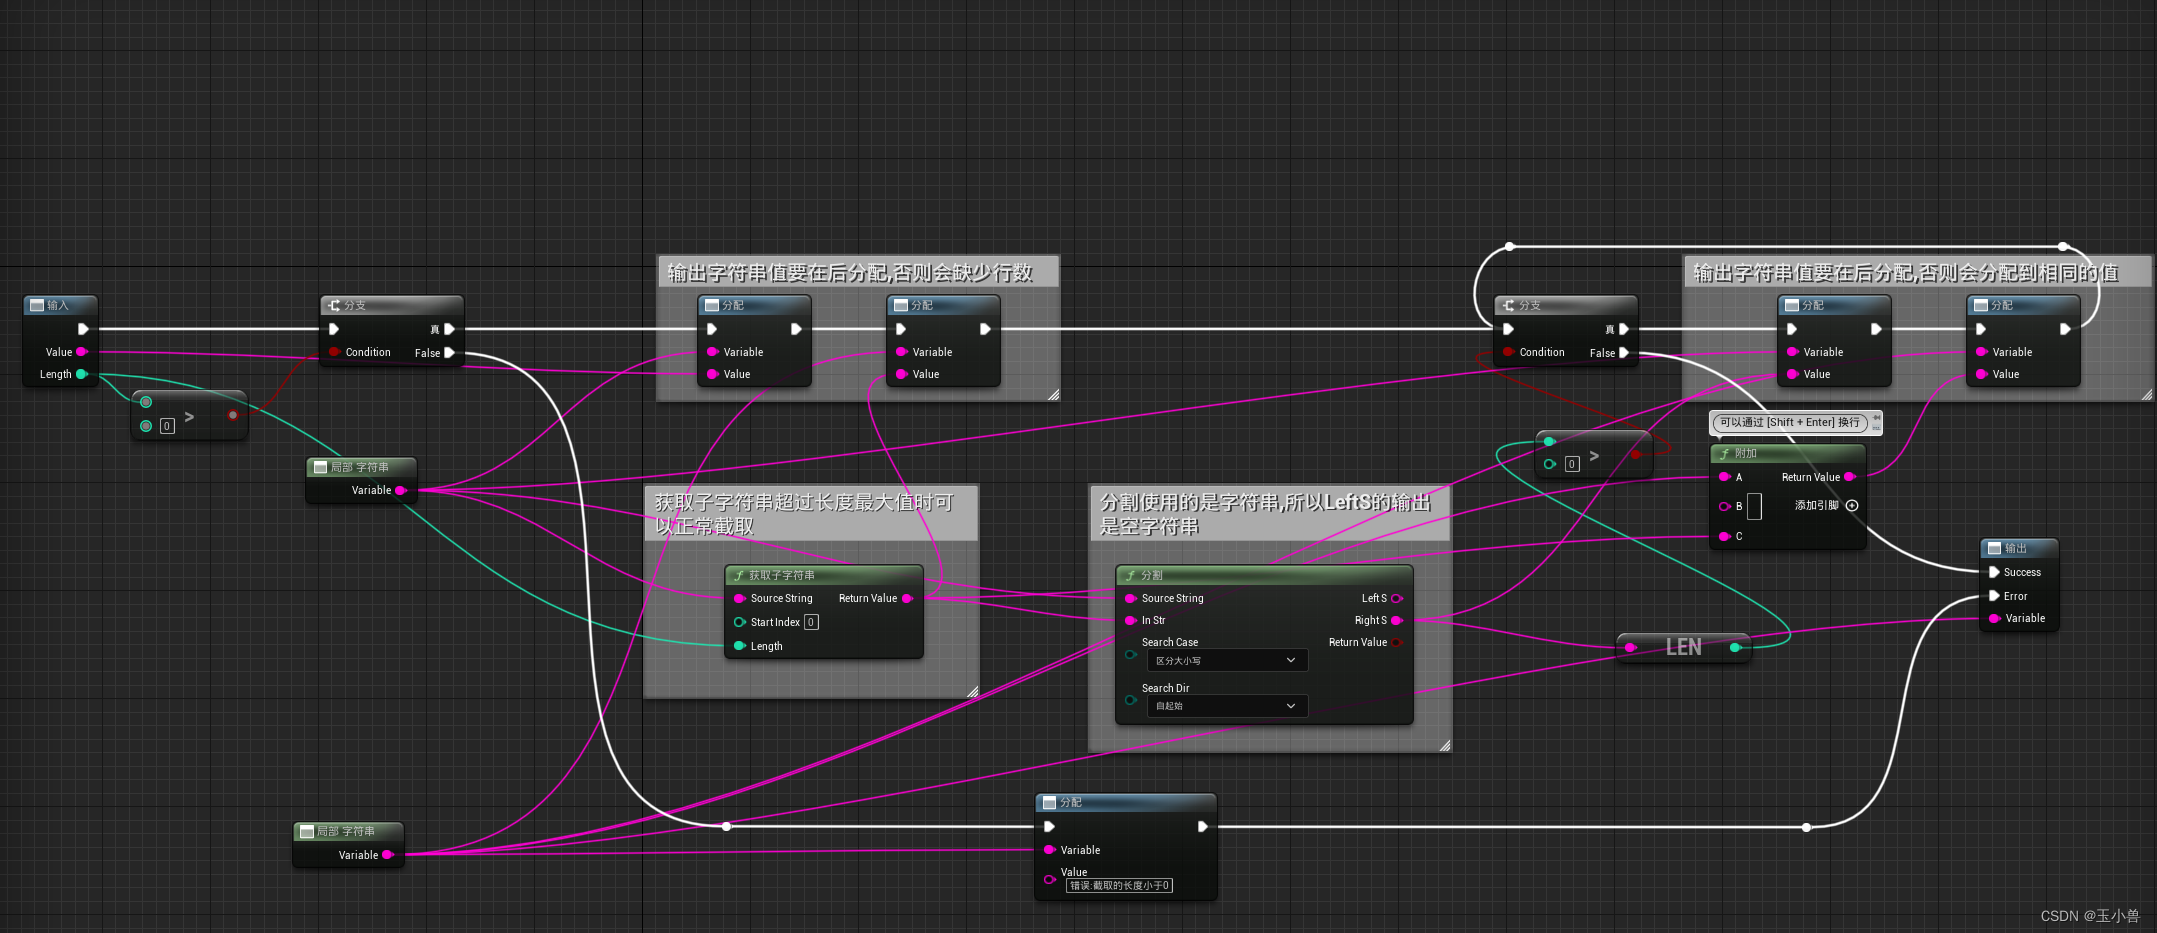Click the 0 field on right greater-than node
The image size is (2157, 933).
tap(1572, 464)
